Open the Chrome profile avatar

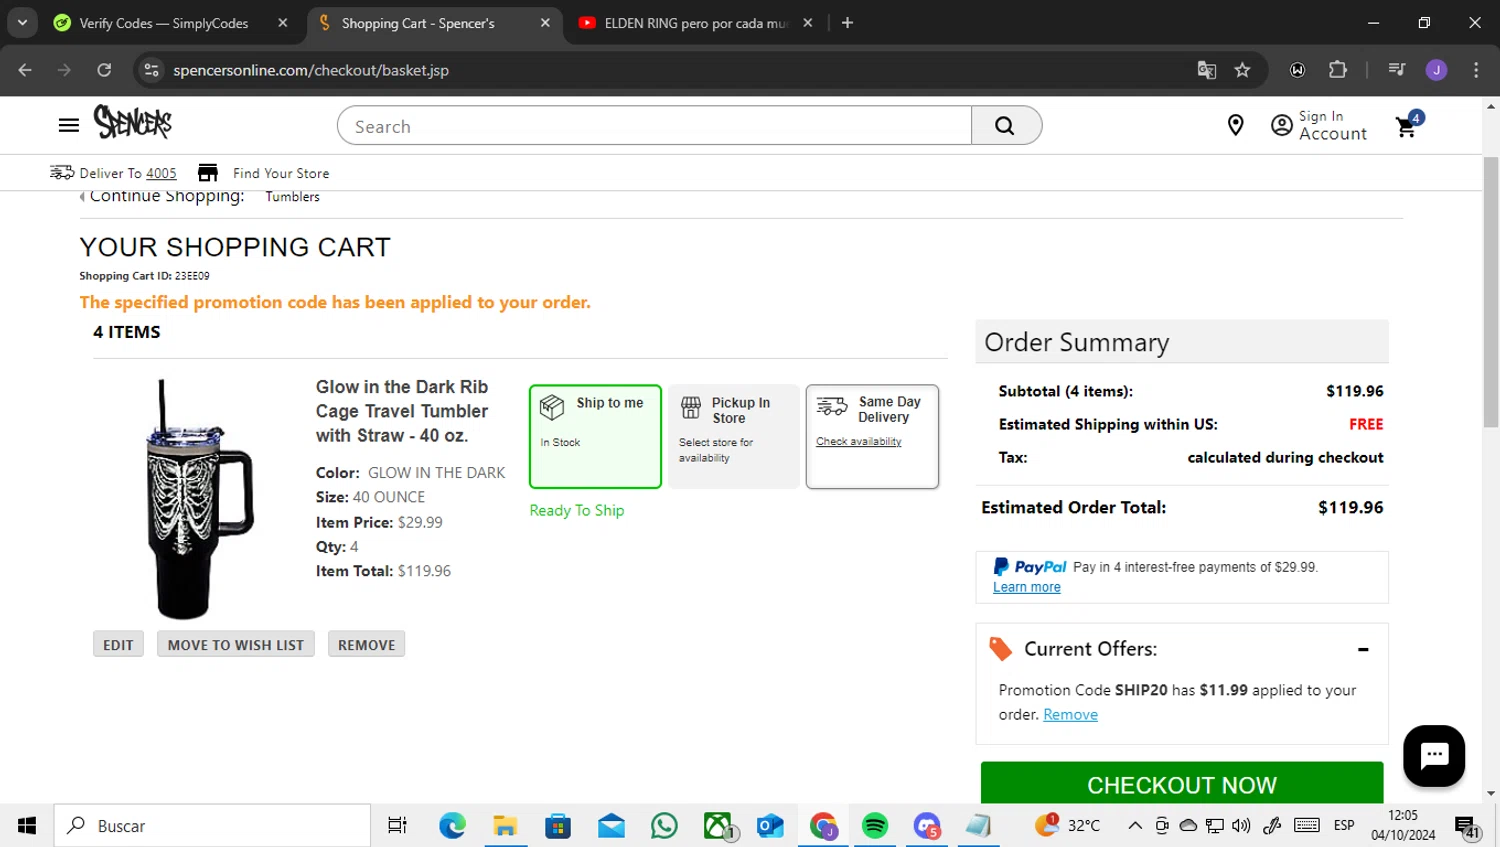click(x=1436, y=70)
